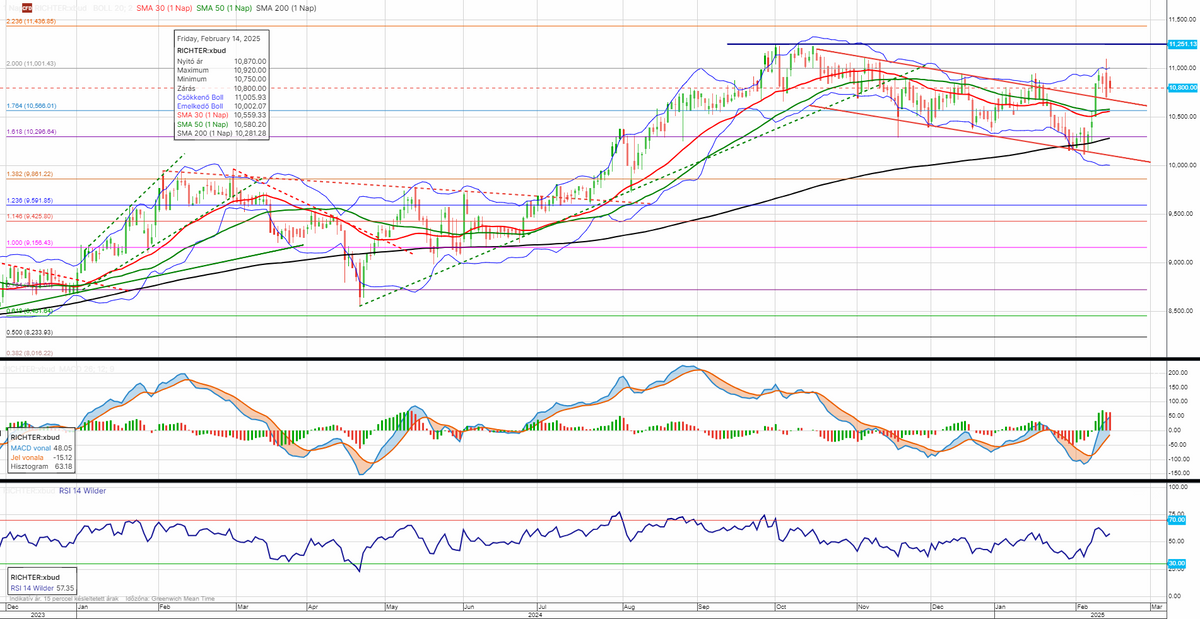Select the RSI 14 Wilder 57.35 tooltip row

pyautogui.click(x=43, y=588)
